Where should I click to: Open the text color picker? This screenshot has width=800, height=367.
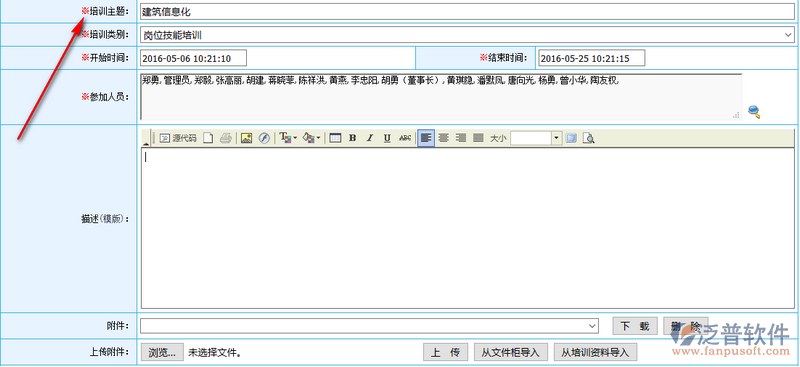[288, 138]
